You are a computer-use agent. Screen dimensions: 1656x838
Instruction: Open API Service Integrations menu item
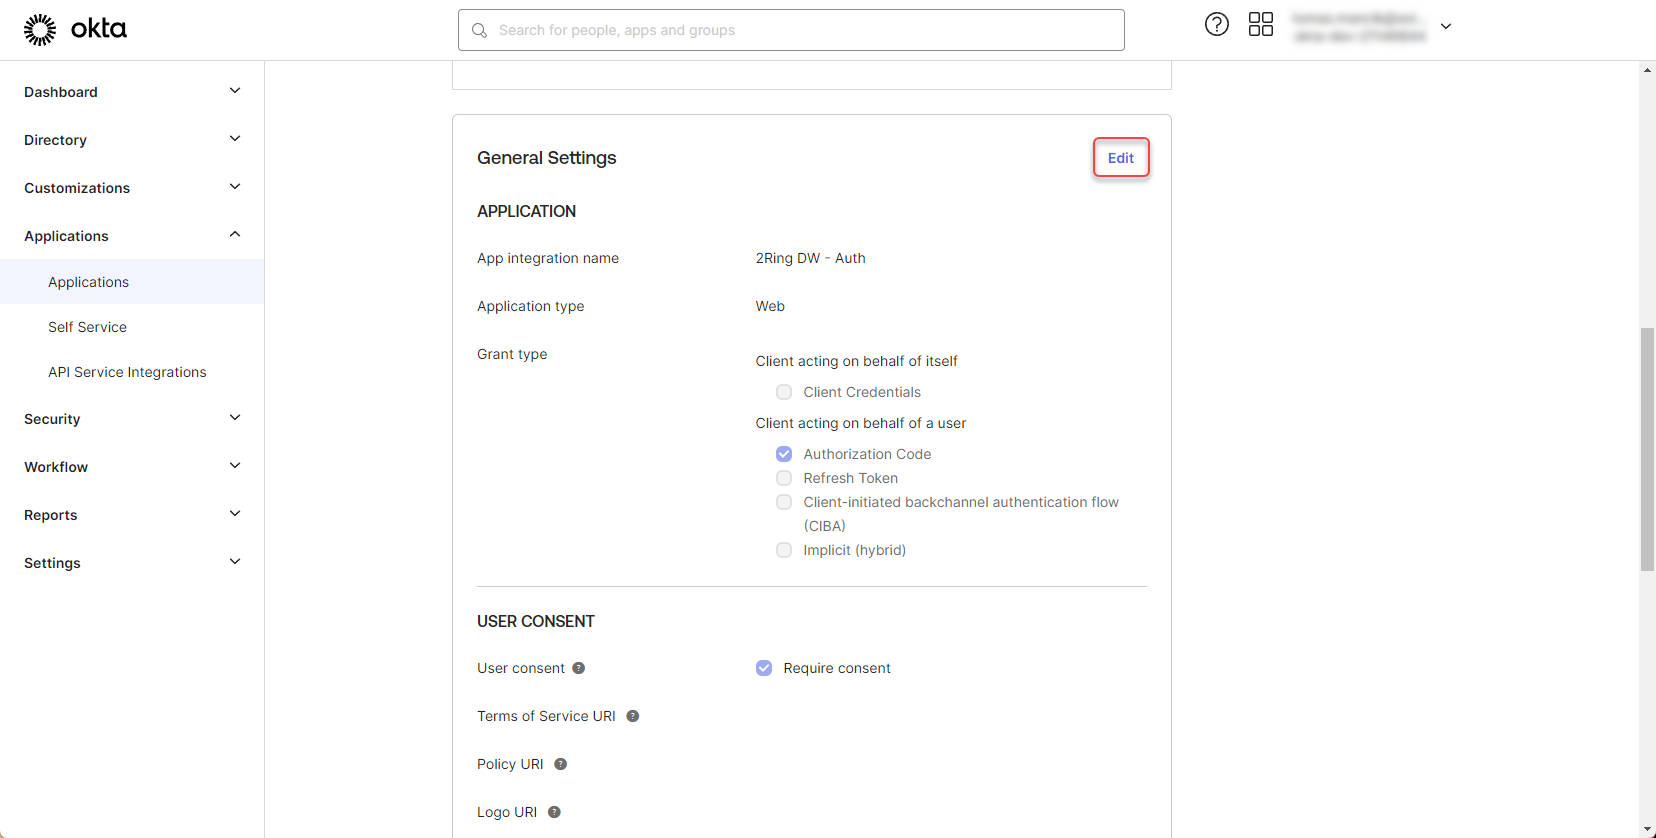point(127,372)
